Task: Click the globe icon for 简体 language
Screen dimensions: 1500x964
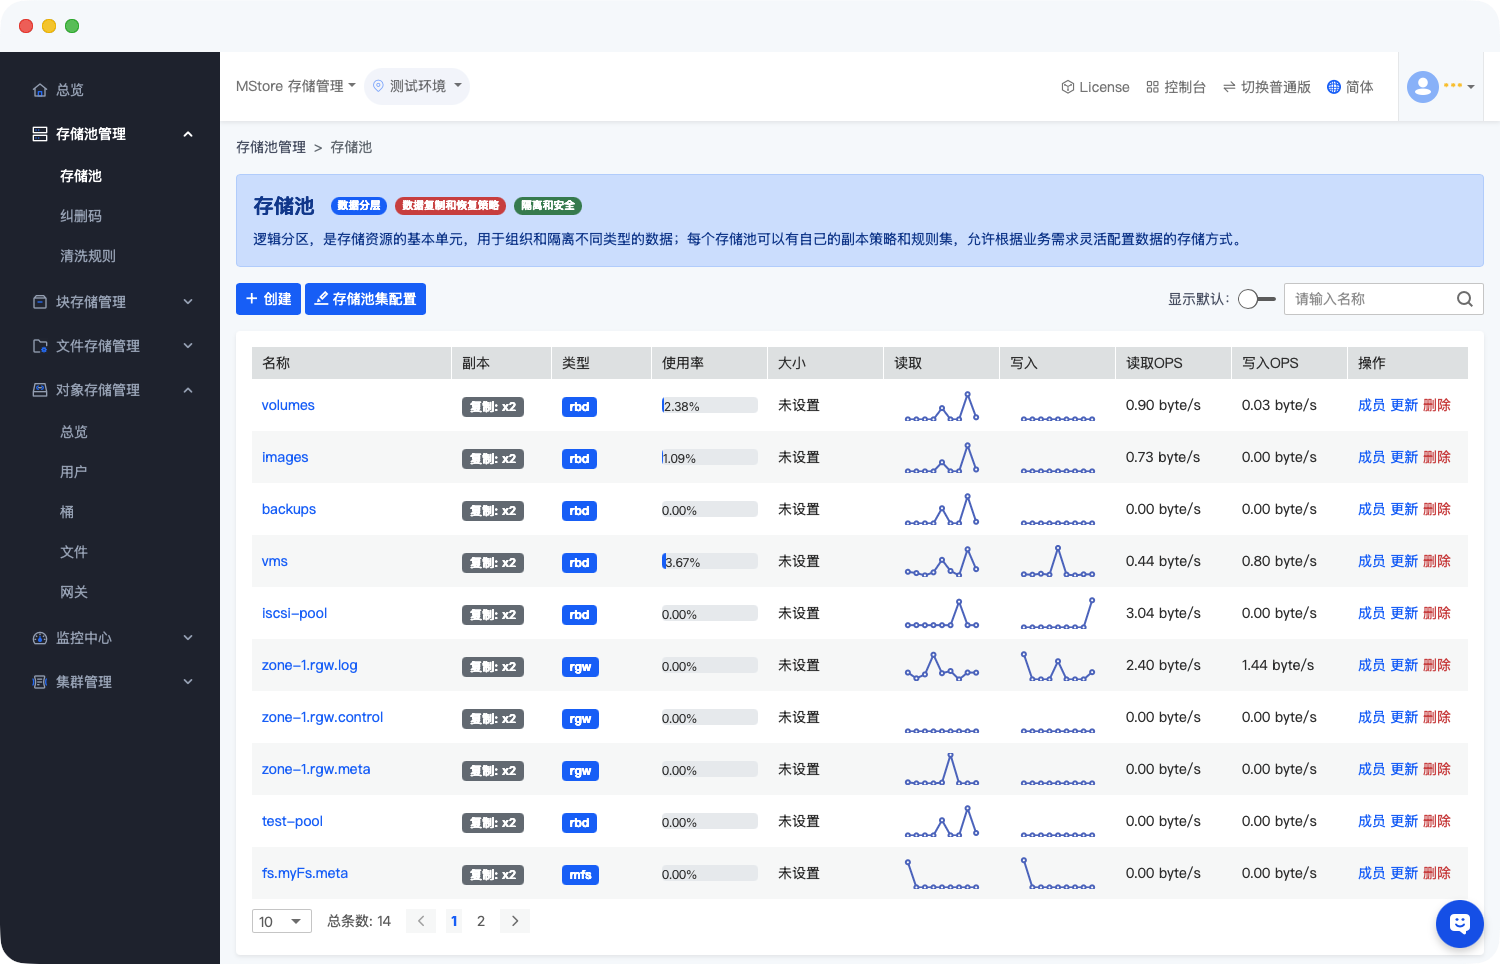Action: 1333,87
